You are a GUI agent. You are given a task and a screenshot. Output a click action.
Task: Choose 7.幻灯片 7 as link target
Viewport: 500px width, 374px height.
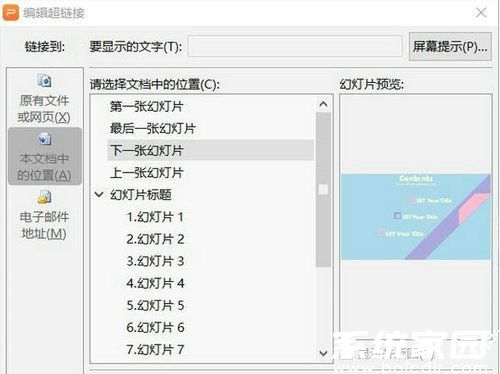tap(155, 349)
